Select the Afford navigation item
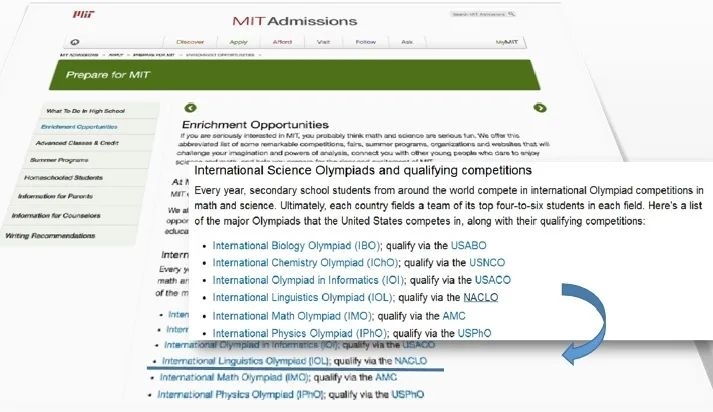 pyautogui.click(x=283, y=42)
